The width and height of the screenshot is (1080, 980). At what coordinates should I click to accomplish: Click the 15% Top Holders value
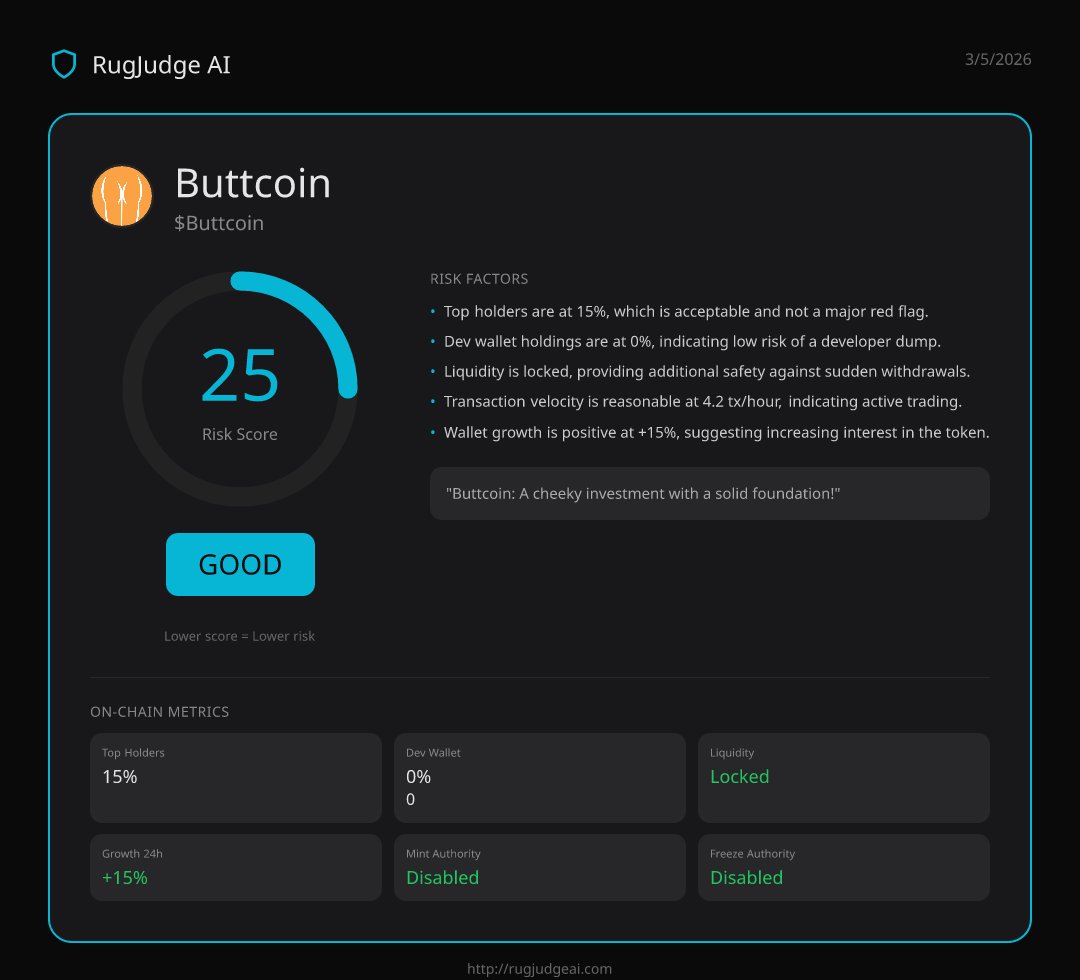pyautogui.click(x=120, y=777)
